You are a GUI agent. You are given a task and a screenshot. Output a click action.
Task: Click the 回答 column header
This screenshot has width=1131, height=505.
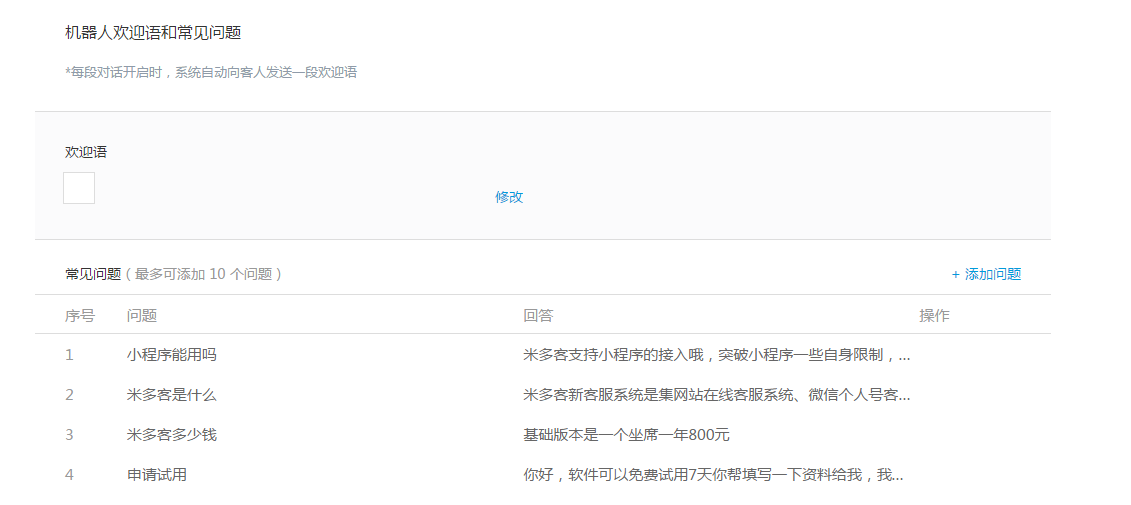(x=538, y=316)
